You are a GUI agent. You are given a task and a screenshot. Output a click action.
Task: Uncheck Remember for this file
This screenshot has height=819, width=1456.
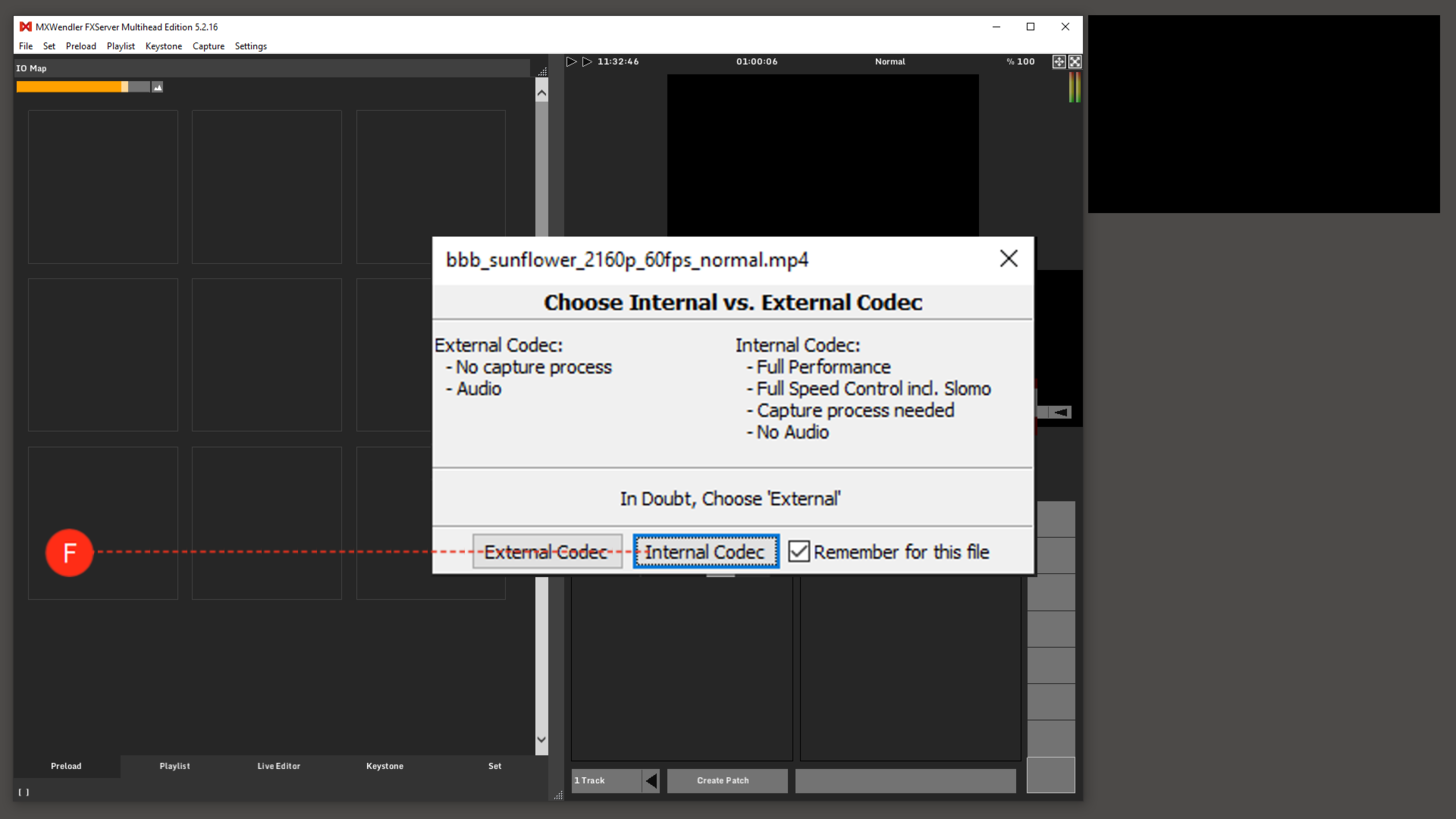click(798, 552)
